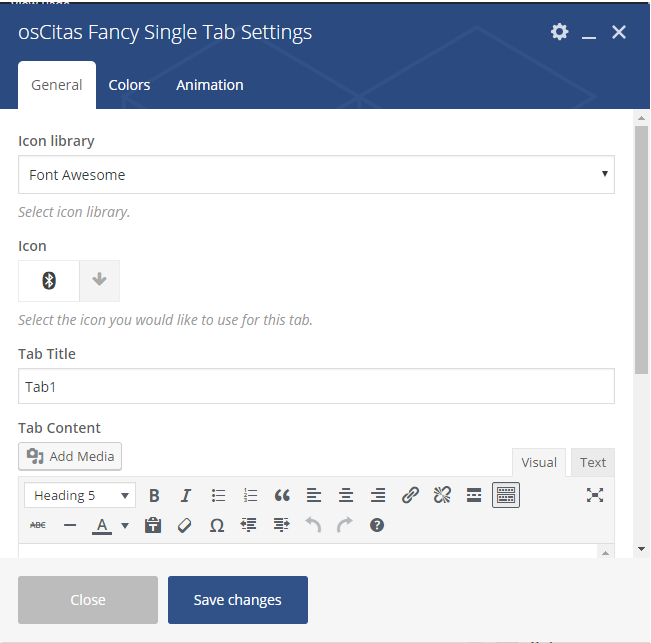This screenshot has width=651, height=643.
Task: Click the remove link icon
Action: 442,495
